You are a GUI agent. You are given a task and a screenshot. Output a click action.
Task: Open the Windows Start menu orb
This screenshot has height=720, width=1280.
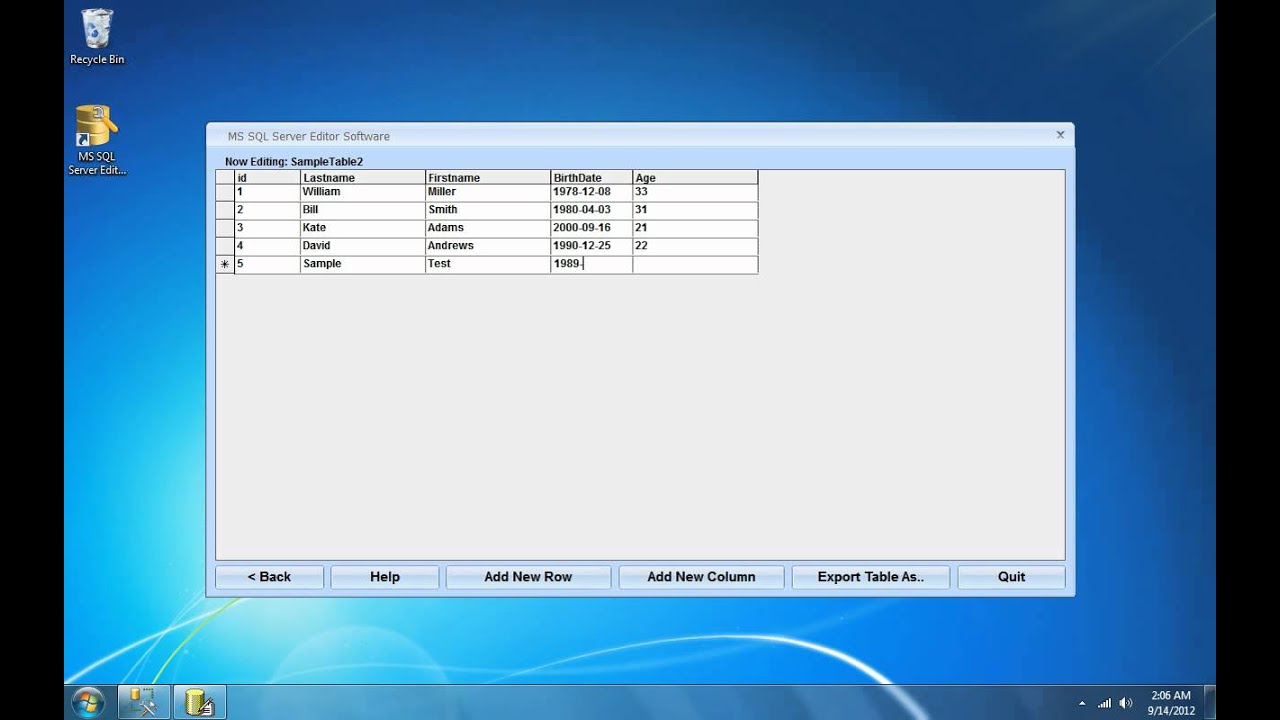89,702
